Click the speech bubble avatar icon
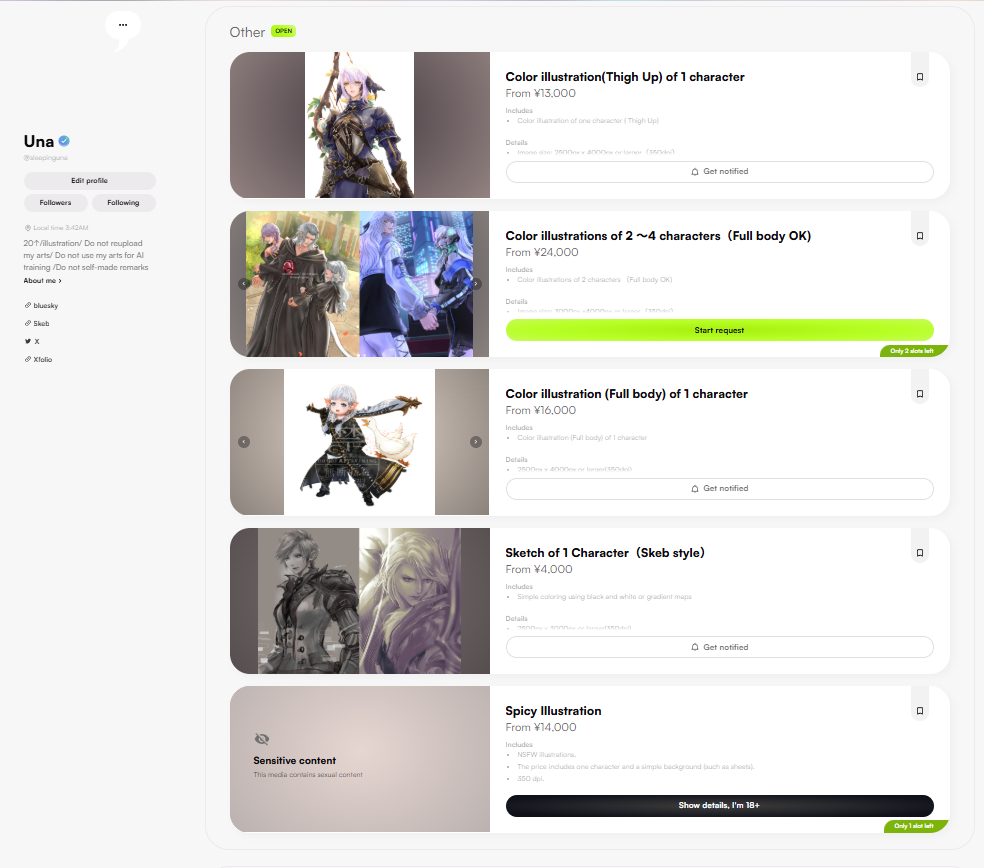Image resolution: width=984 pixels, height=868 pixels. 123,28
